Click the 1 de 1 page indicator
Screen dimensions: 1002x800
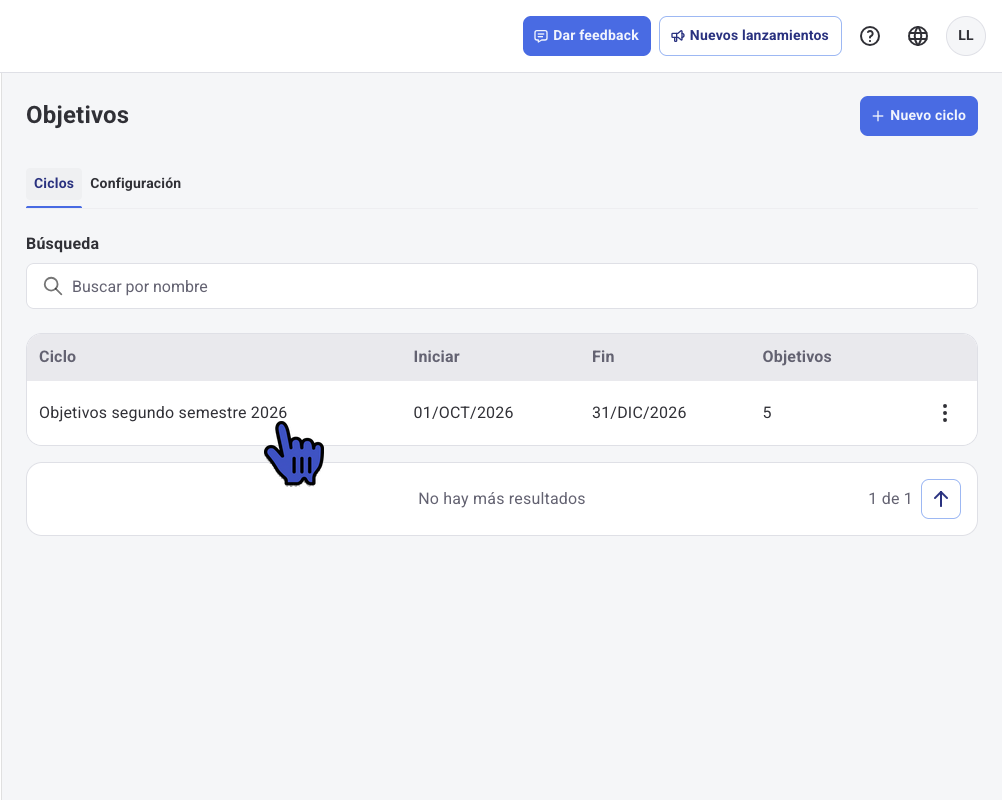pyautogui.click(x=890, y=498)
